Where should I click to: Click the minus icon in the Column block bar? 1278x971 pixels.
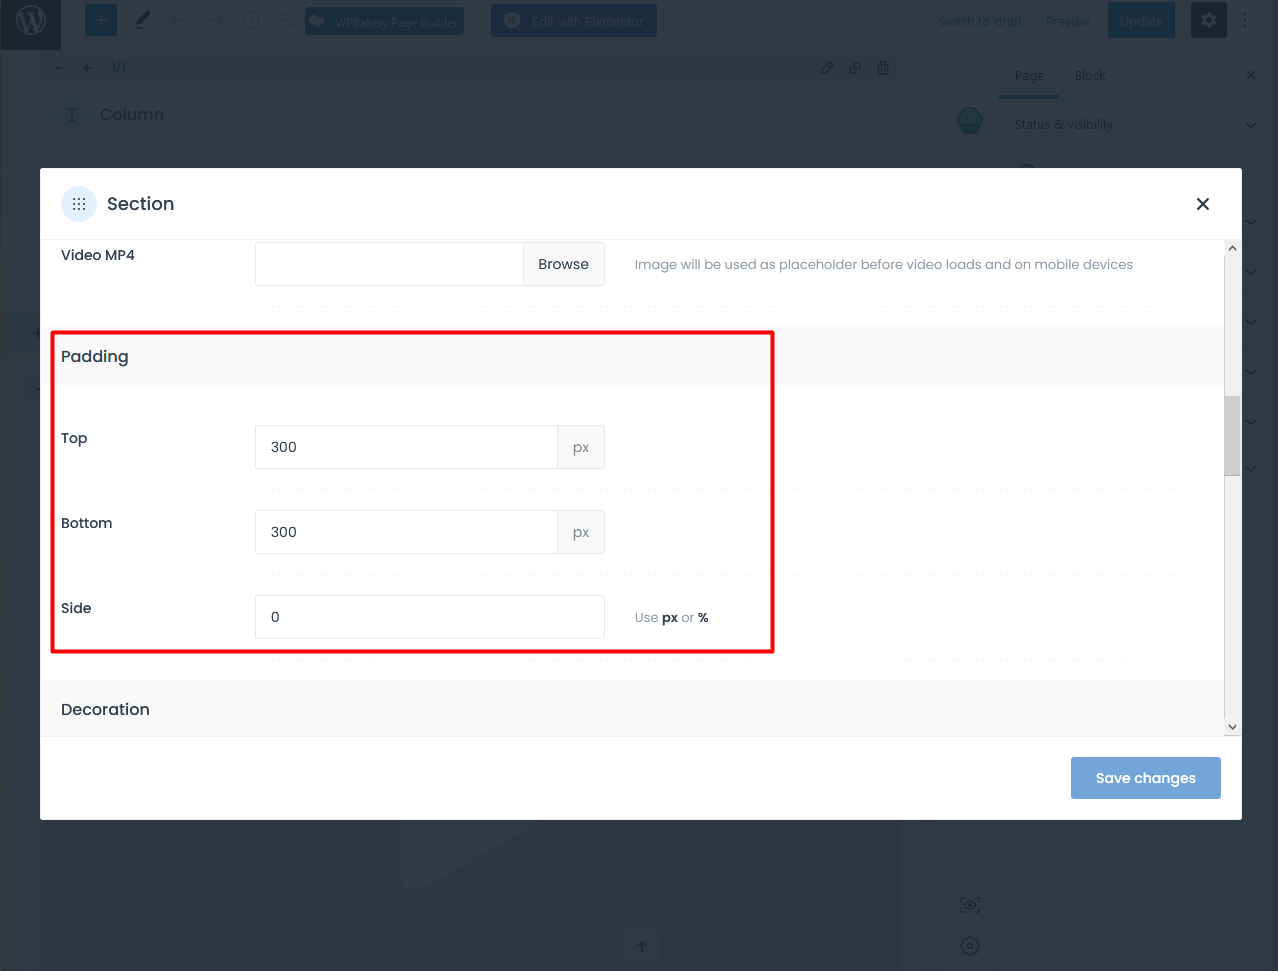tap(59, 68)
